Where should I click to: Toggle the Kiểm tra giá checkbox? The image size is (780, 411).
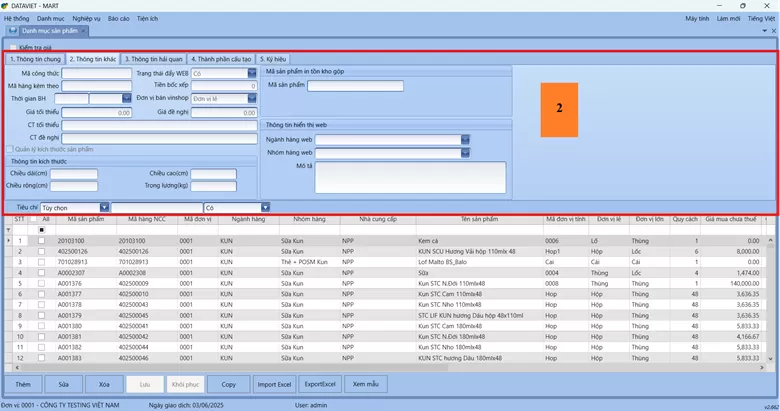[x=13, y=47]
